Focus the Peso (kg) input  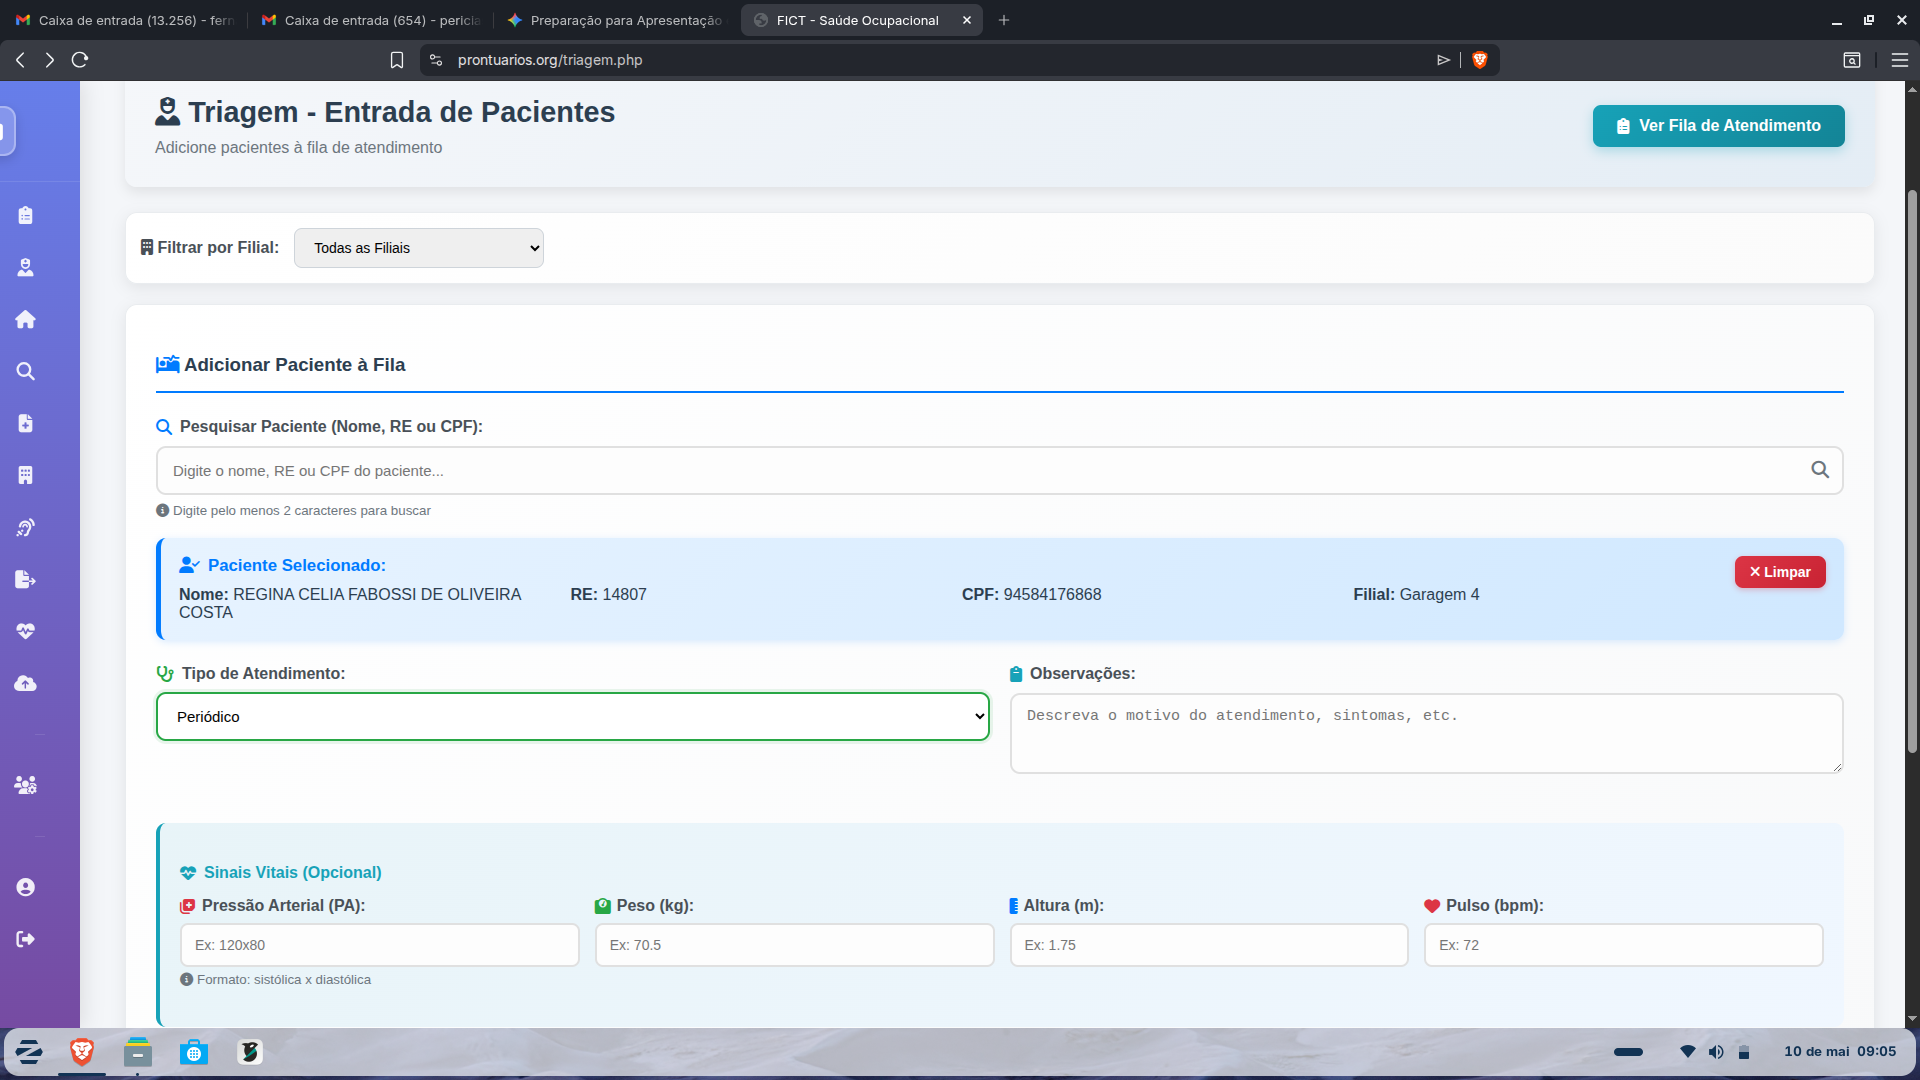pos(795,945)
